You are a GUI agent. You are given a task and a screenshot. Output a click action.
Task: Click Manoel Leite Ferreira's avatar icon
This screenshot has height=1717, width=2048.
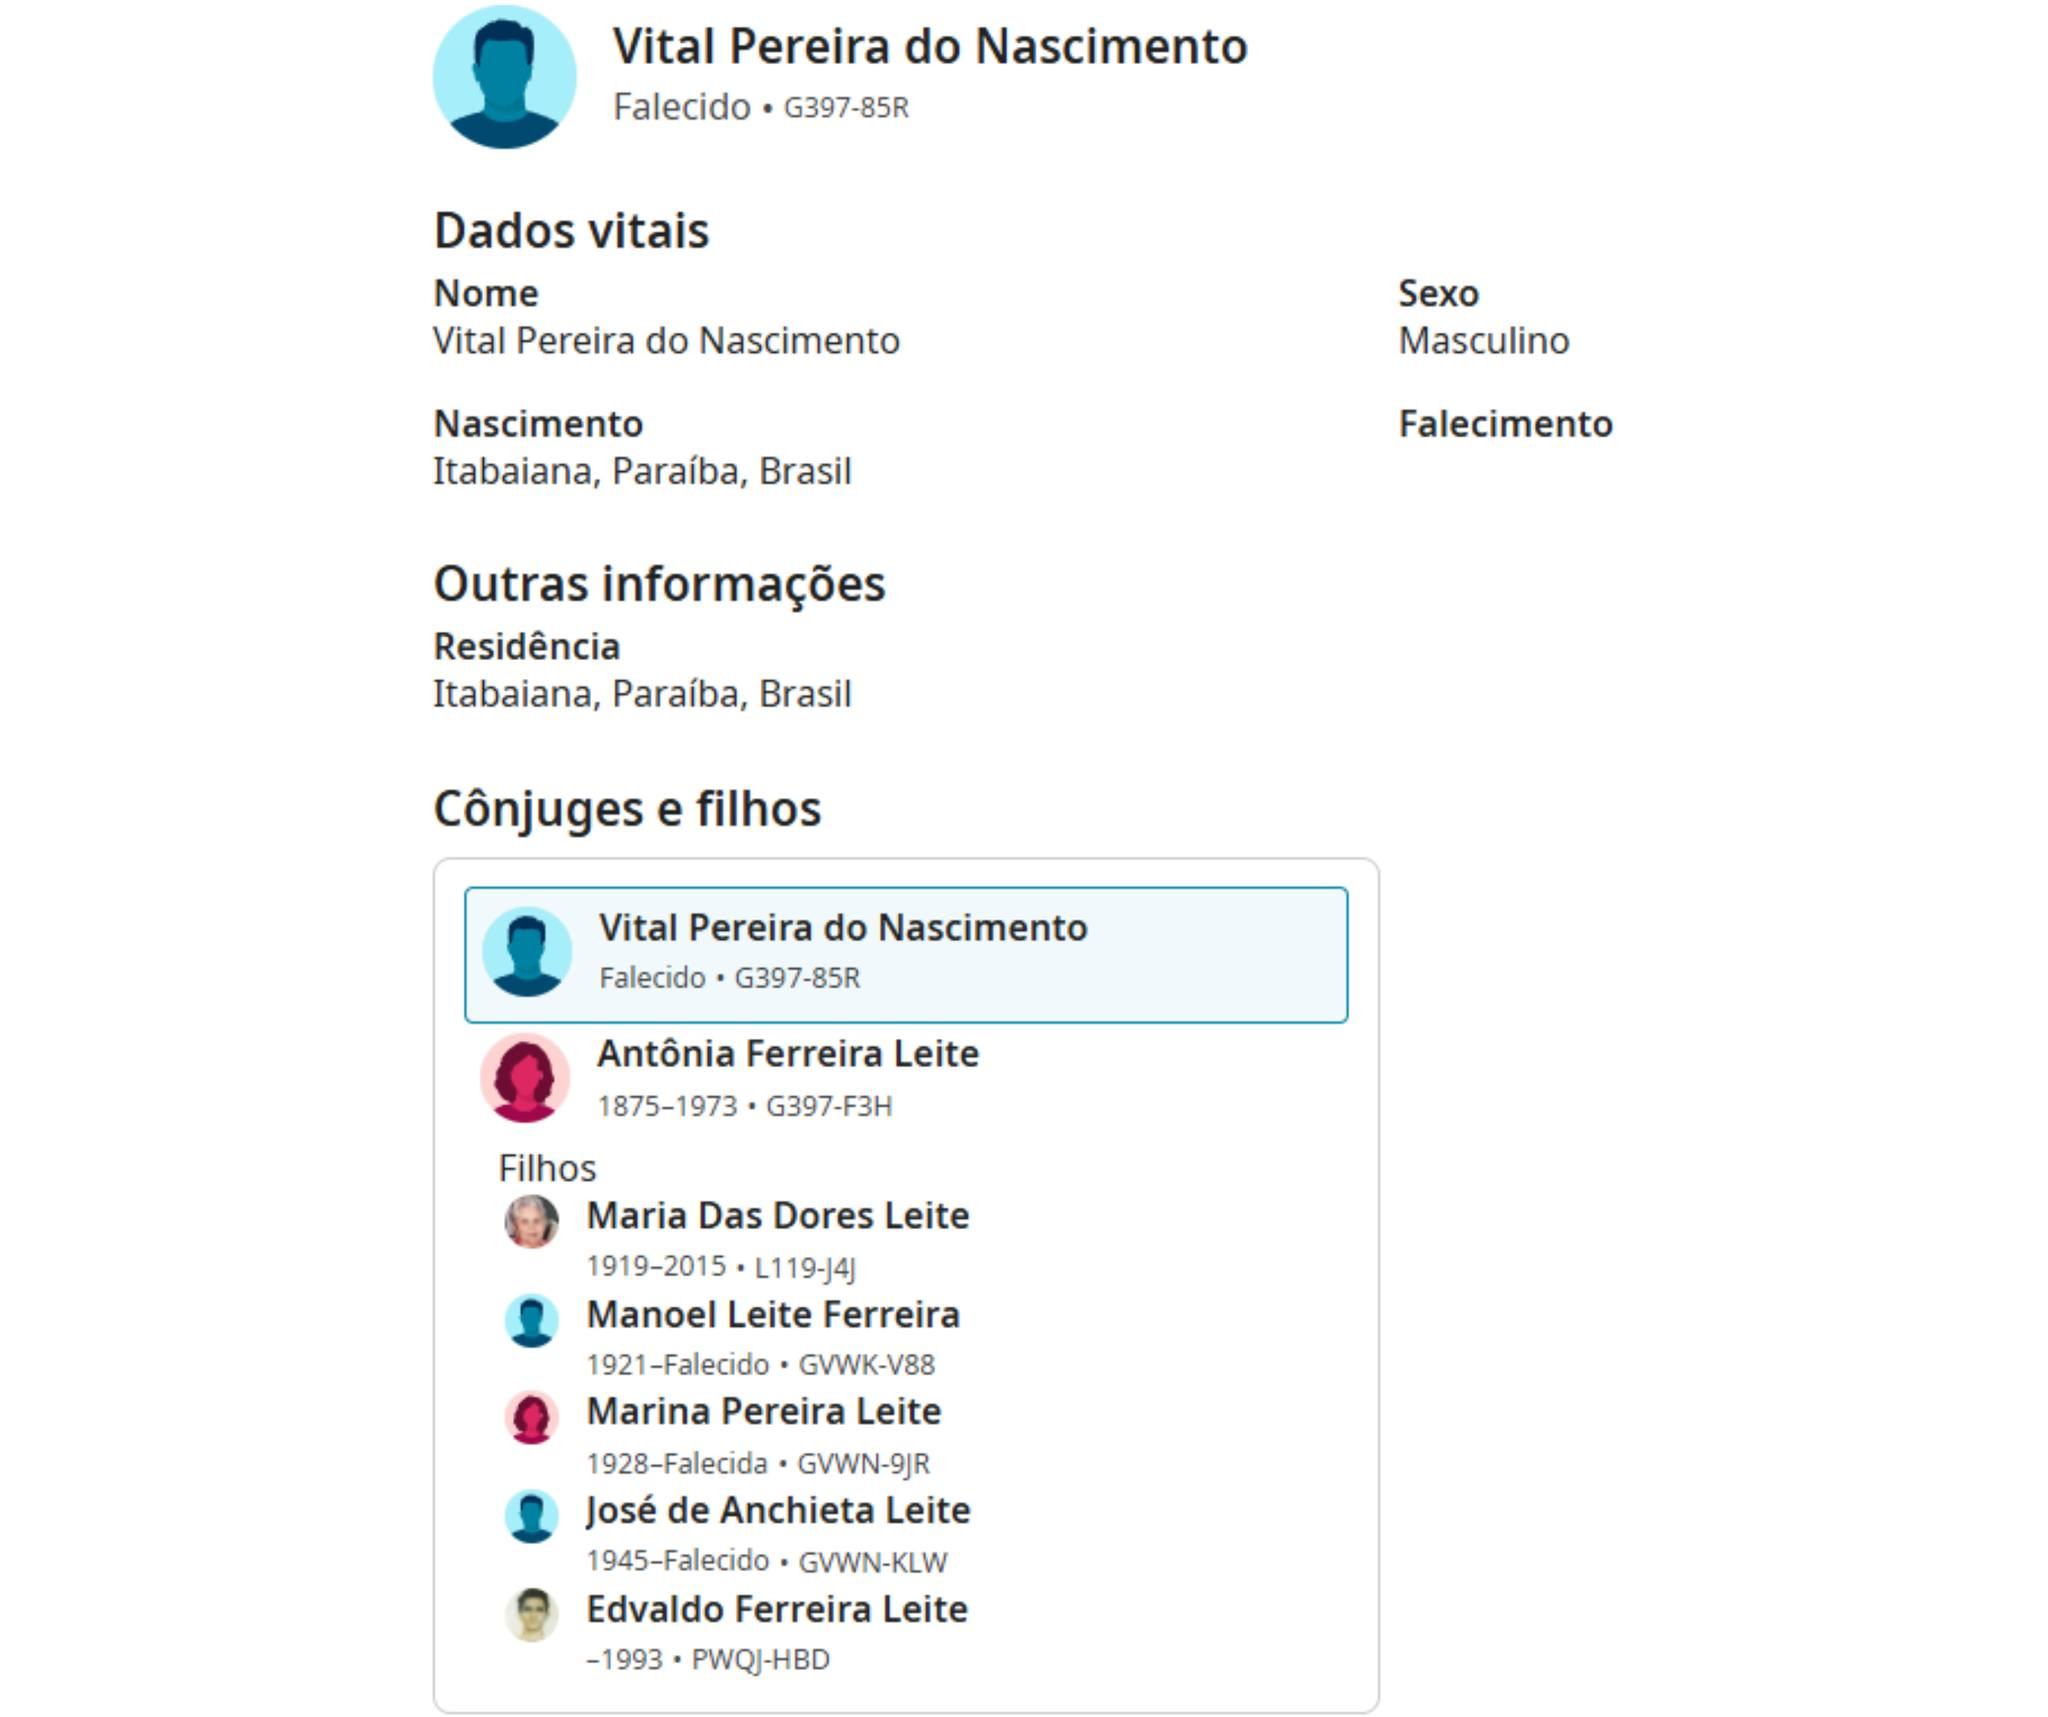click(531, 1320)
